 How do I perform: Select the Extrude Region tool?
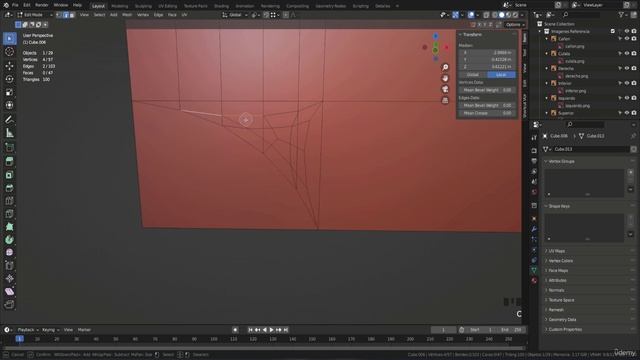pos(9,161)
